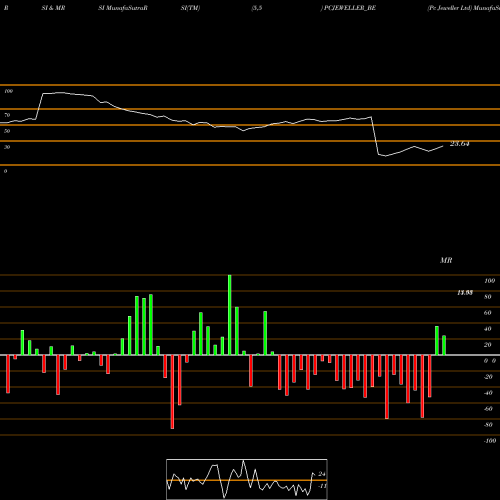Screen dimensions: 500x500
Task: Click the 40 label on the MR axis
Action: [488, 329]
